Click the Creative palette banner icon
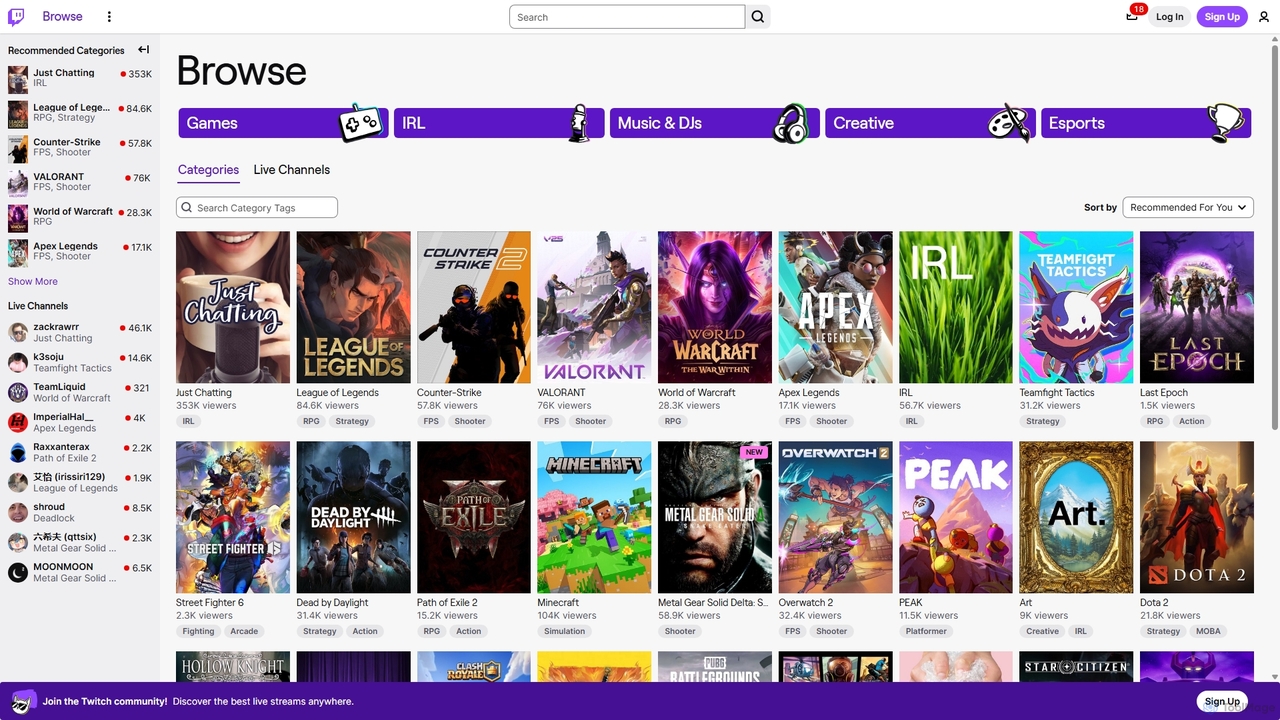Screen dimensions: 1280x720 [x=1008, y=123]
